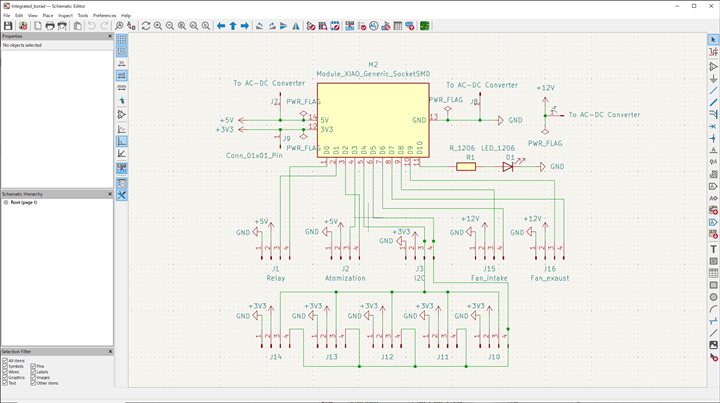Choose the Place Symbol tool
Screen dimensions: 720x403
(x=713, y=67)
